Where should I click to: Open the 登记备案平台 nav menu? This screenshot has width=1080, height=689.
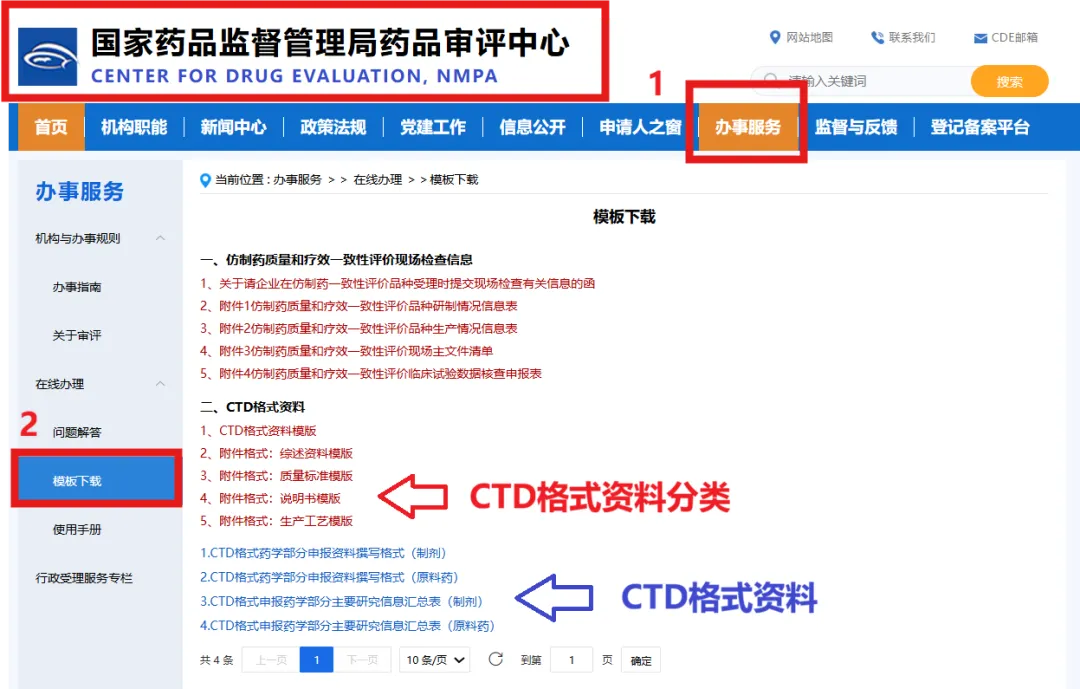(980, 127)
